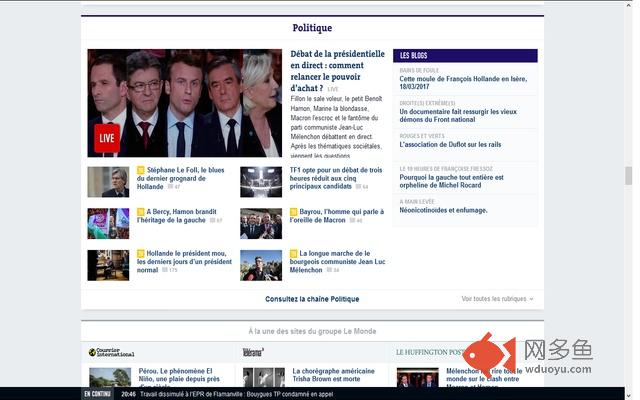
Task: Click yellow subscriber icon beside A Bercy, Hamon headline
Action: coord(141,211)
